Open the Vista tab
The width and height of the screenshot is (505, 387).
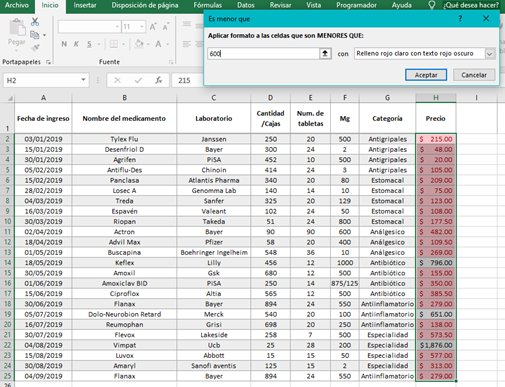tap(314, 5)
